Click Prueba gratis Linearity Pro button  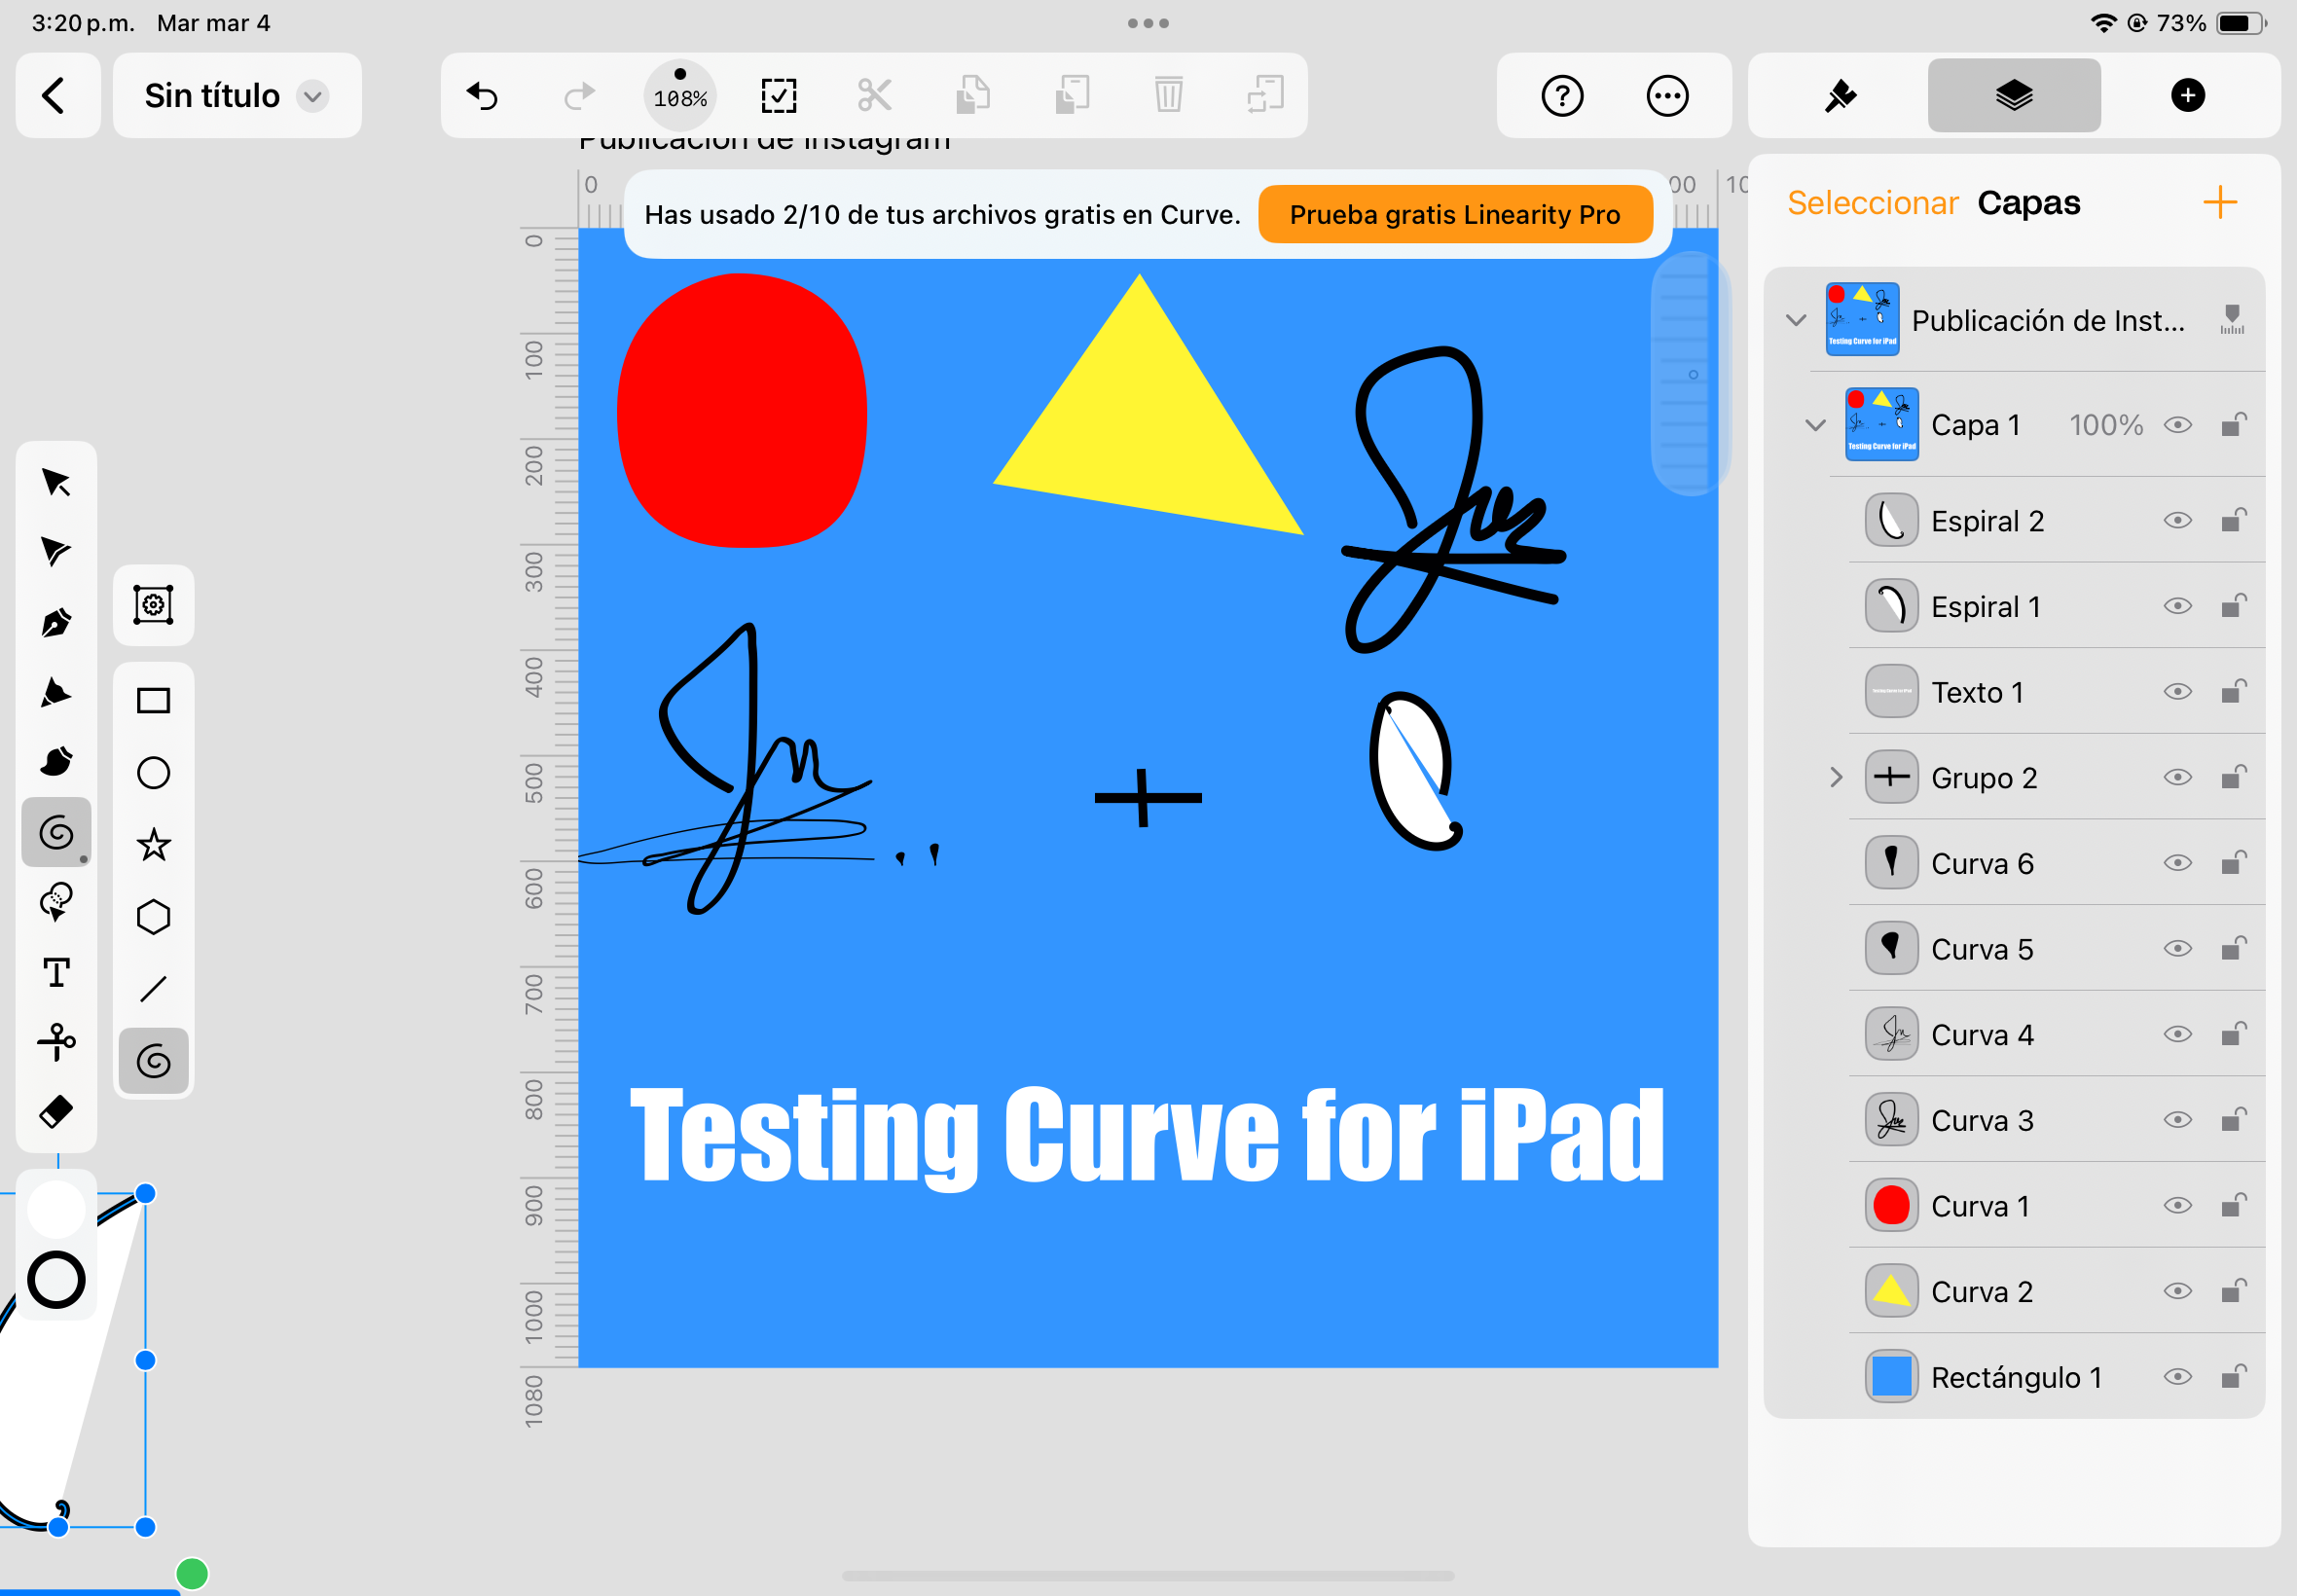coord(1455,214)
